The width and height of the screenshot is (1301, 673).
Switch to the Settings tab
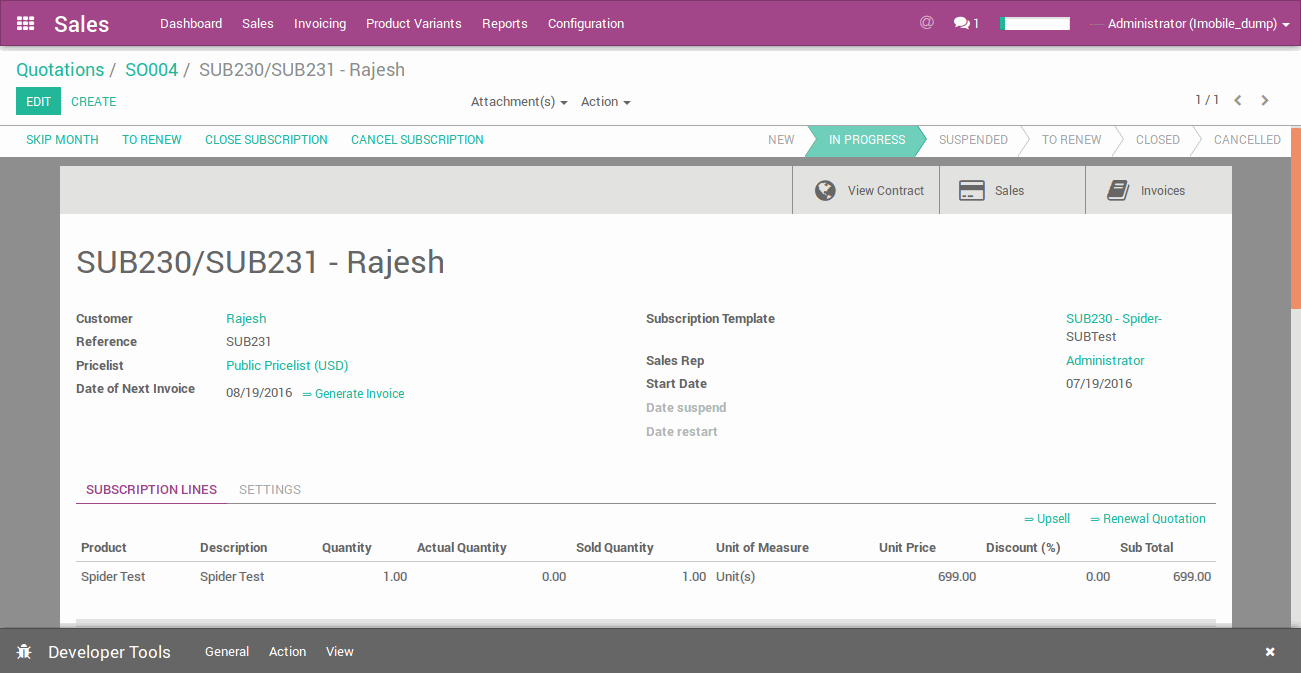coord(270,490)
